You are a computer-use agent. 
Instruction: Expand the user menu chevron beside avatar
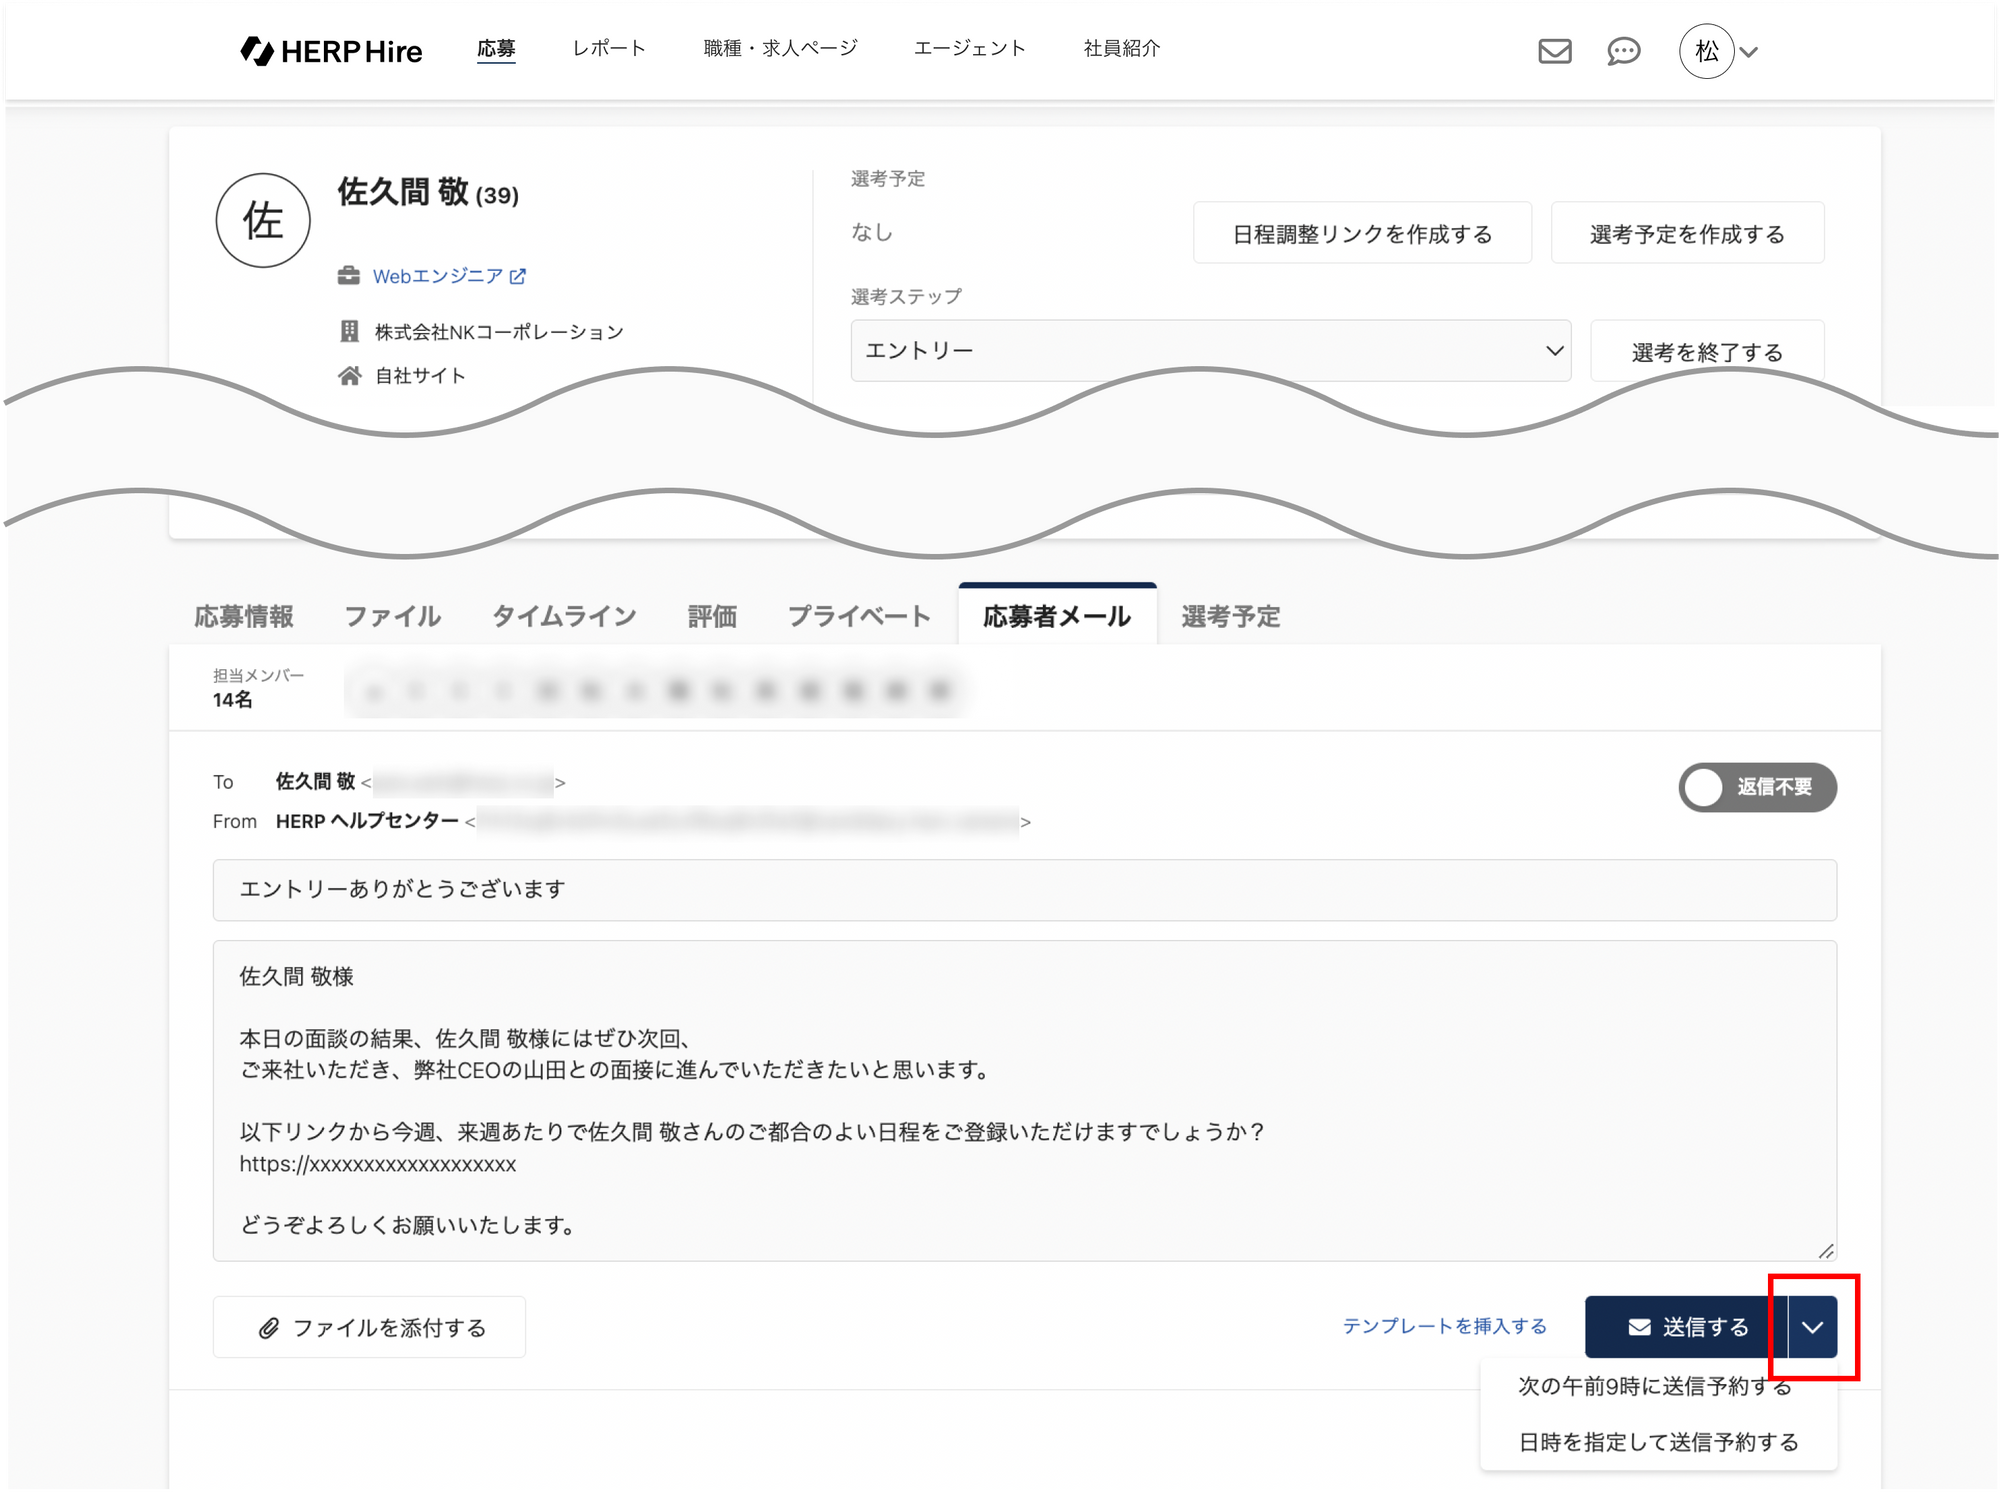tap(1749, 53)
